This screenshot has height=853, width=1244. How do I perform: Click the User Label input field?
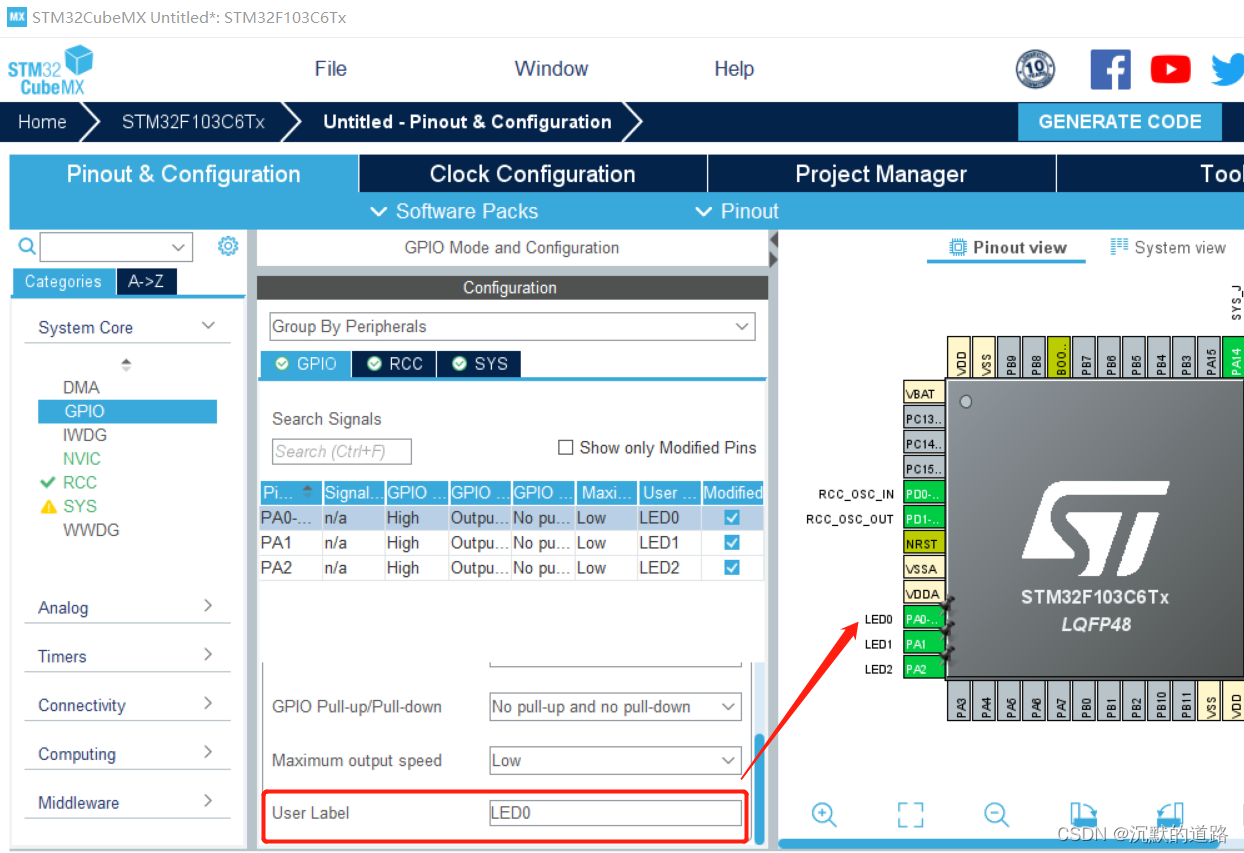tap(616, 813)
